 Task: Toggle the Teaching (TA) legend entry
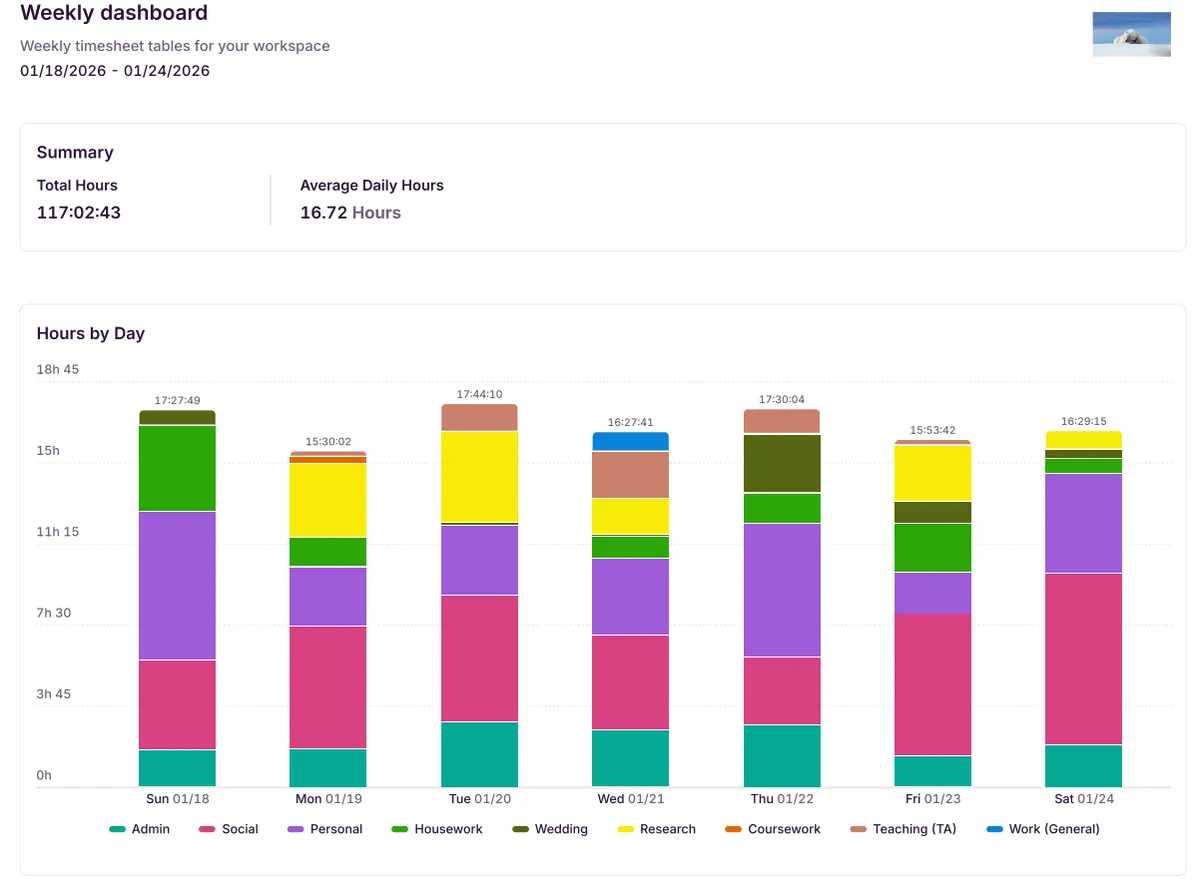tap(903, 829)
